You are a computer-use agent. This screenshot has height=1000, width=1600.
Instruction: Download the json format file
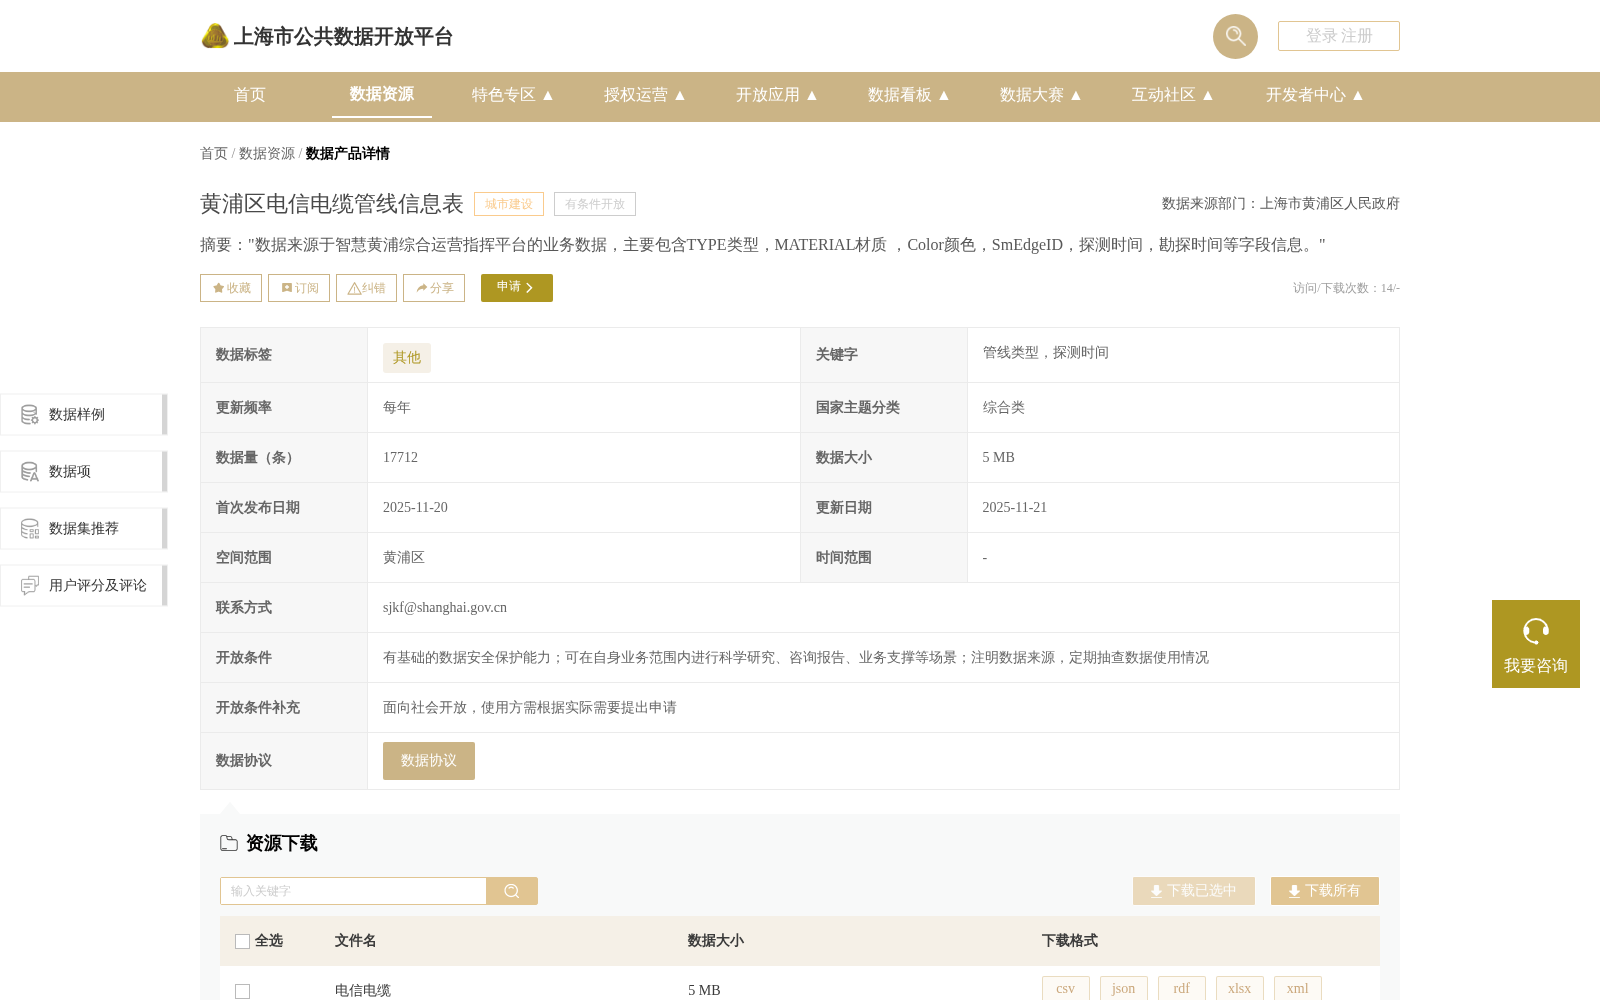click(x=1124, y=989)
